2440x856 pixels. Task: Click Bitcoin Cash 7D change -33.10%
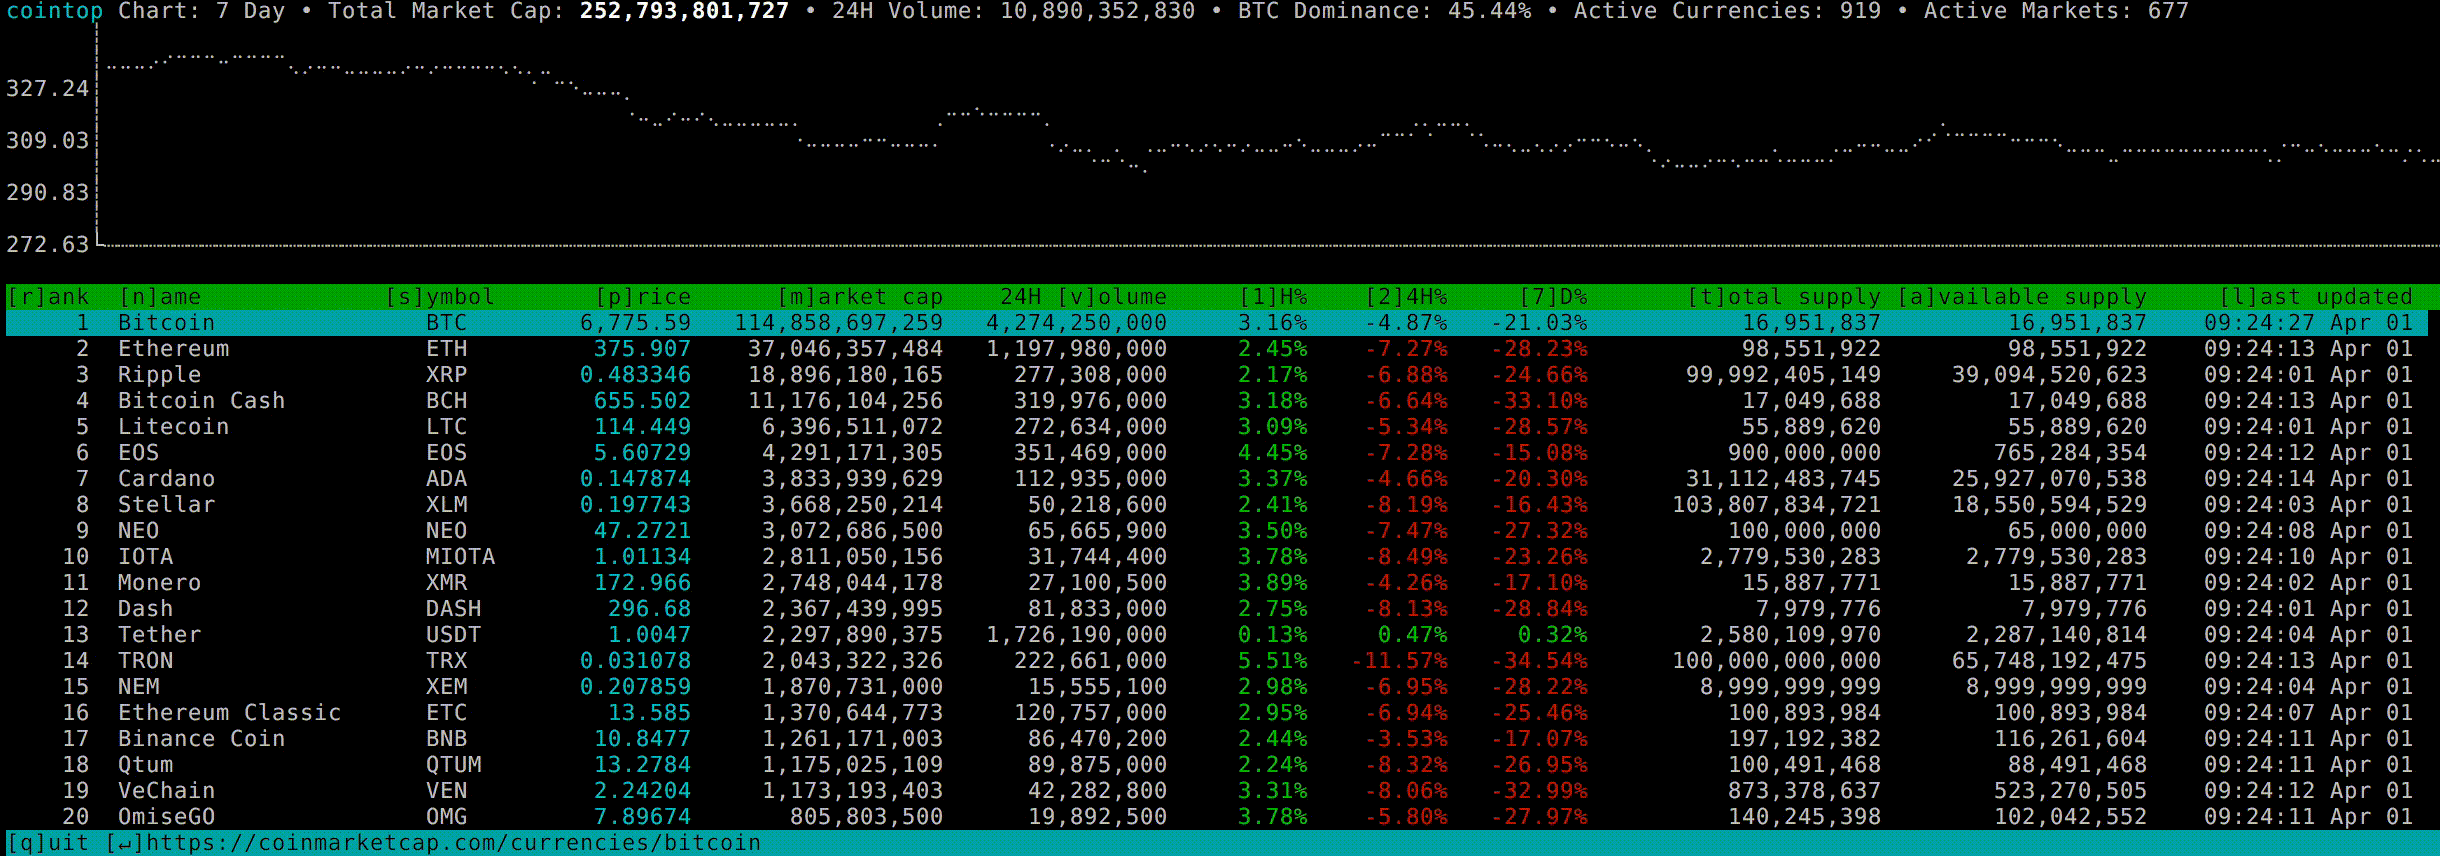tap(1539, 401)
